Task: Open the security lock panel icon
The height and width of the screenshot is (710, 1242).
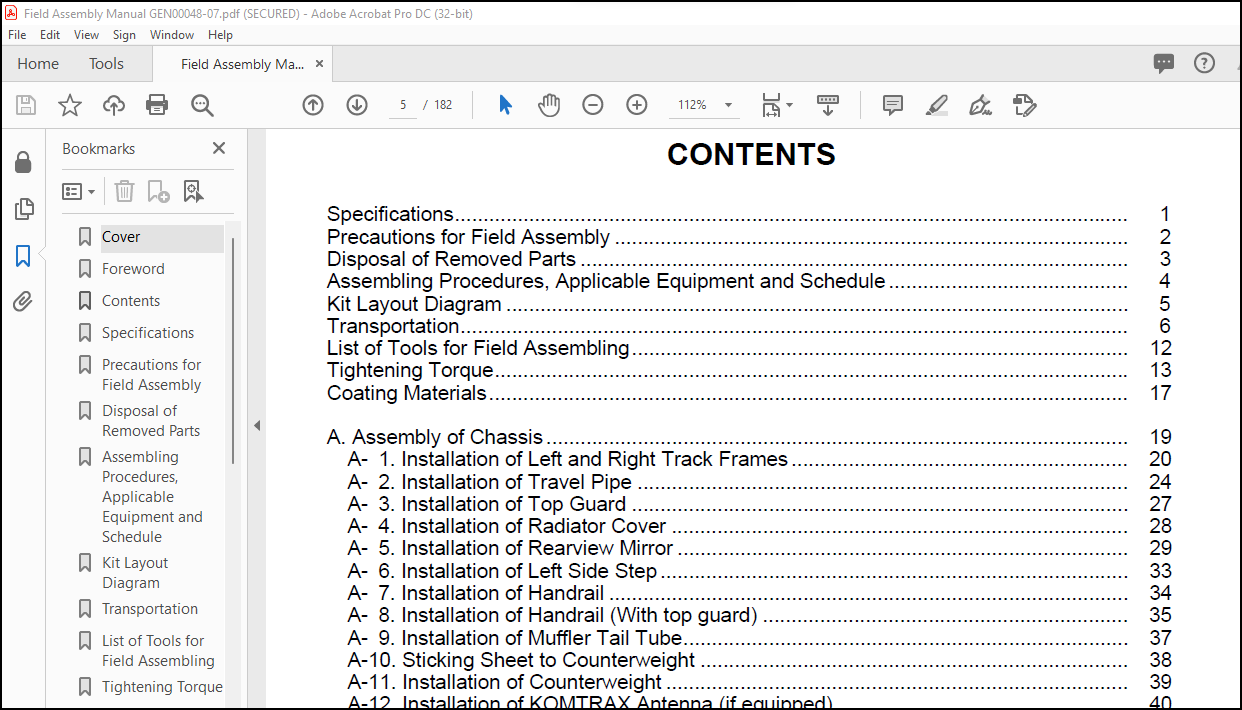Action: (x=23, y=162)
